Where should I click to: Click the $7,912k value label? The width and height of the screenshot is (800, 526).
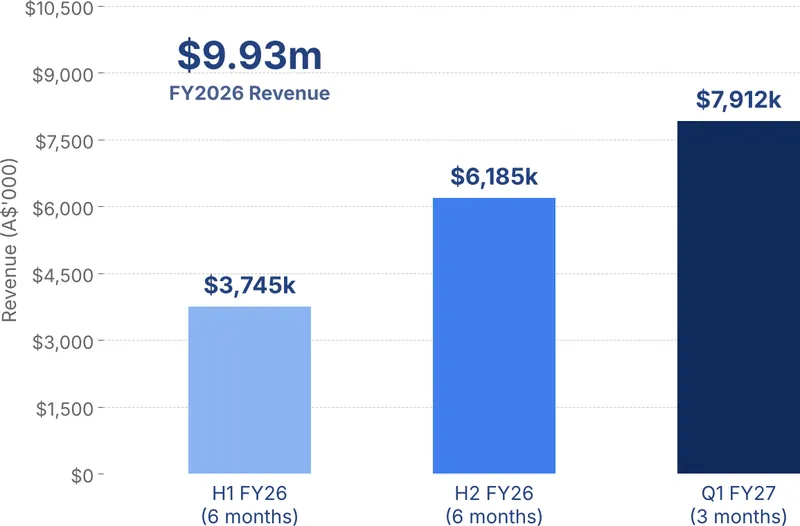pyautogui.click(x=738, y=99)
